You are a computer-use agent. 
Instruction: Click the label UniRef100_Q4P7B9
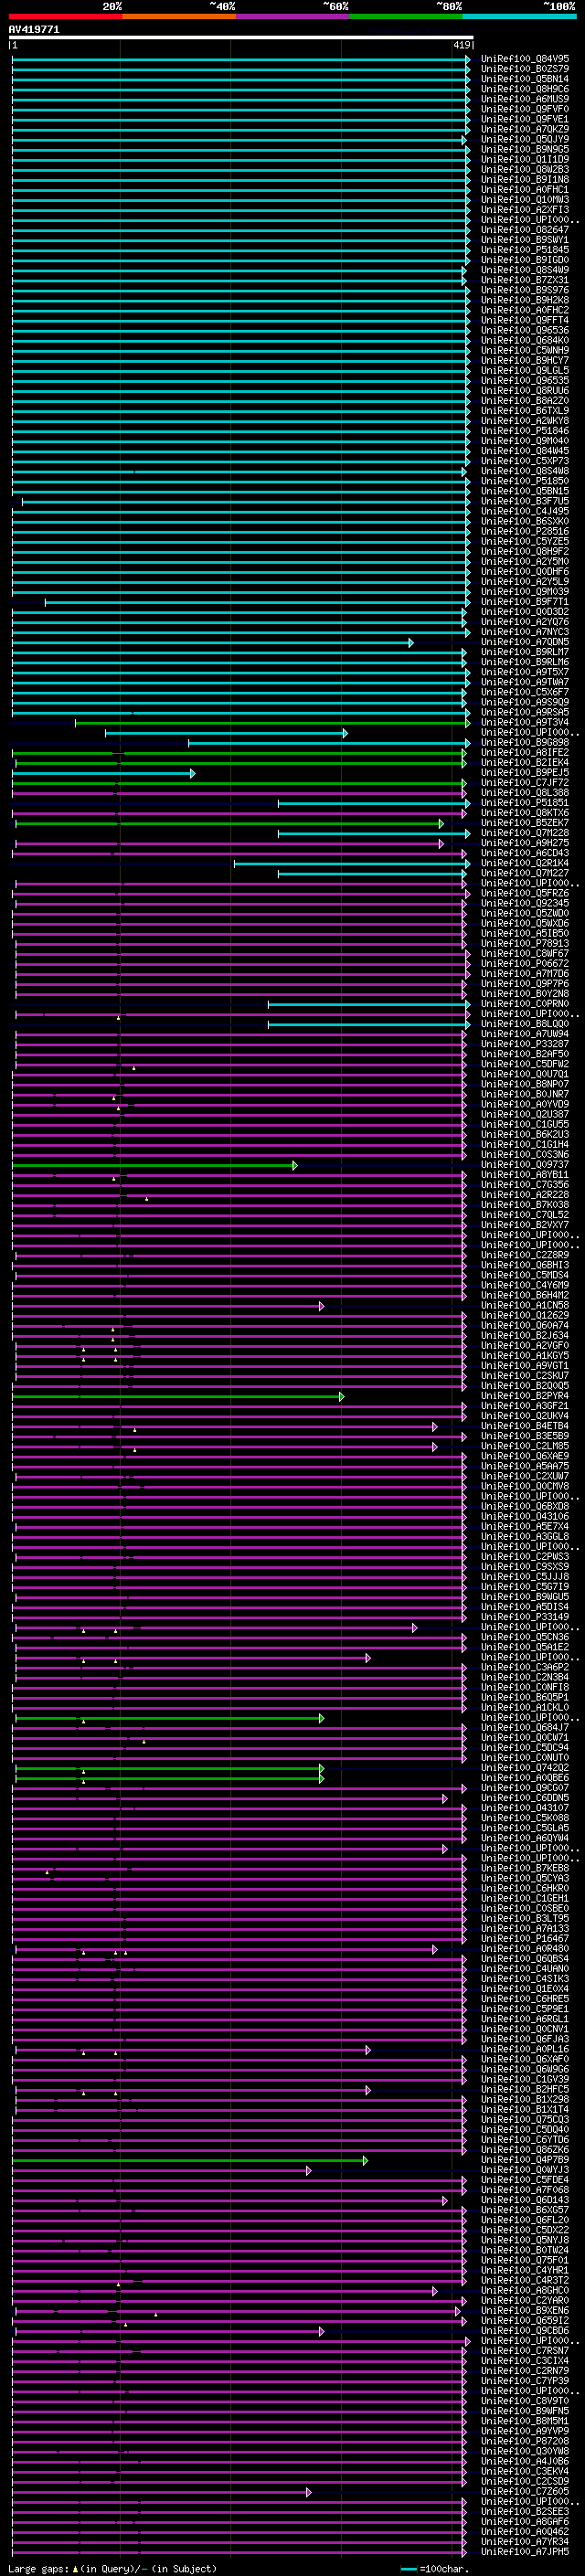525,2160
